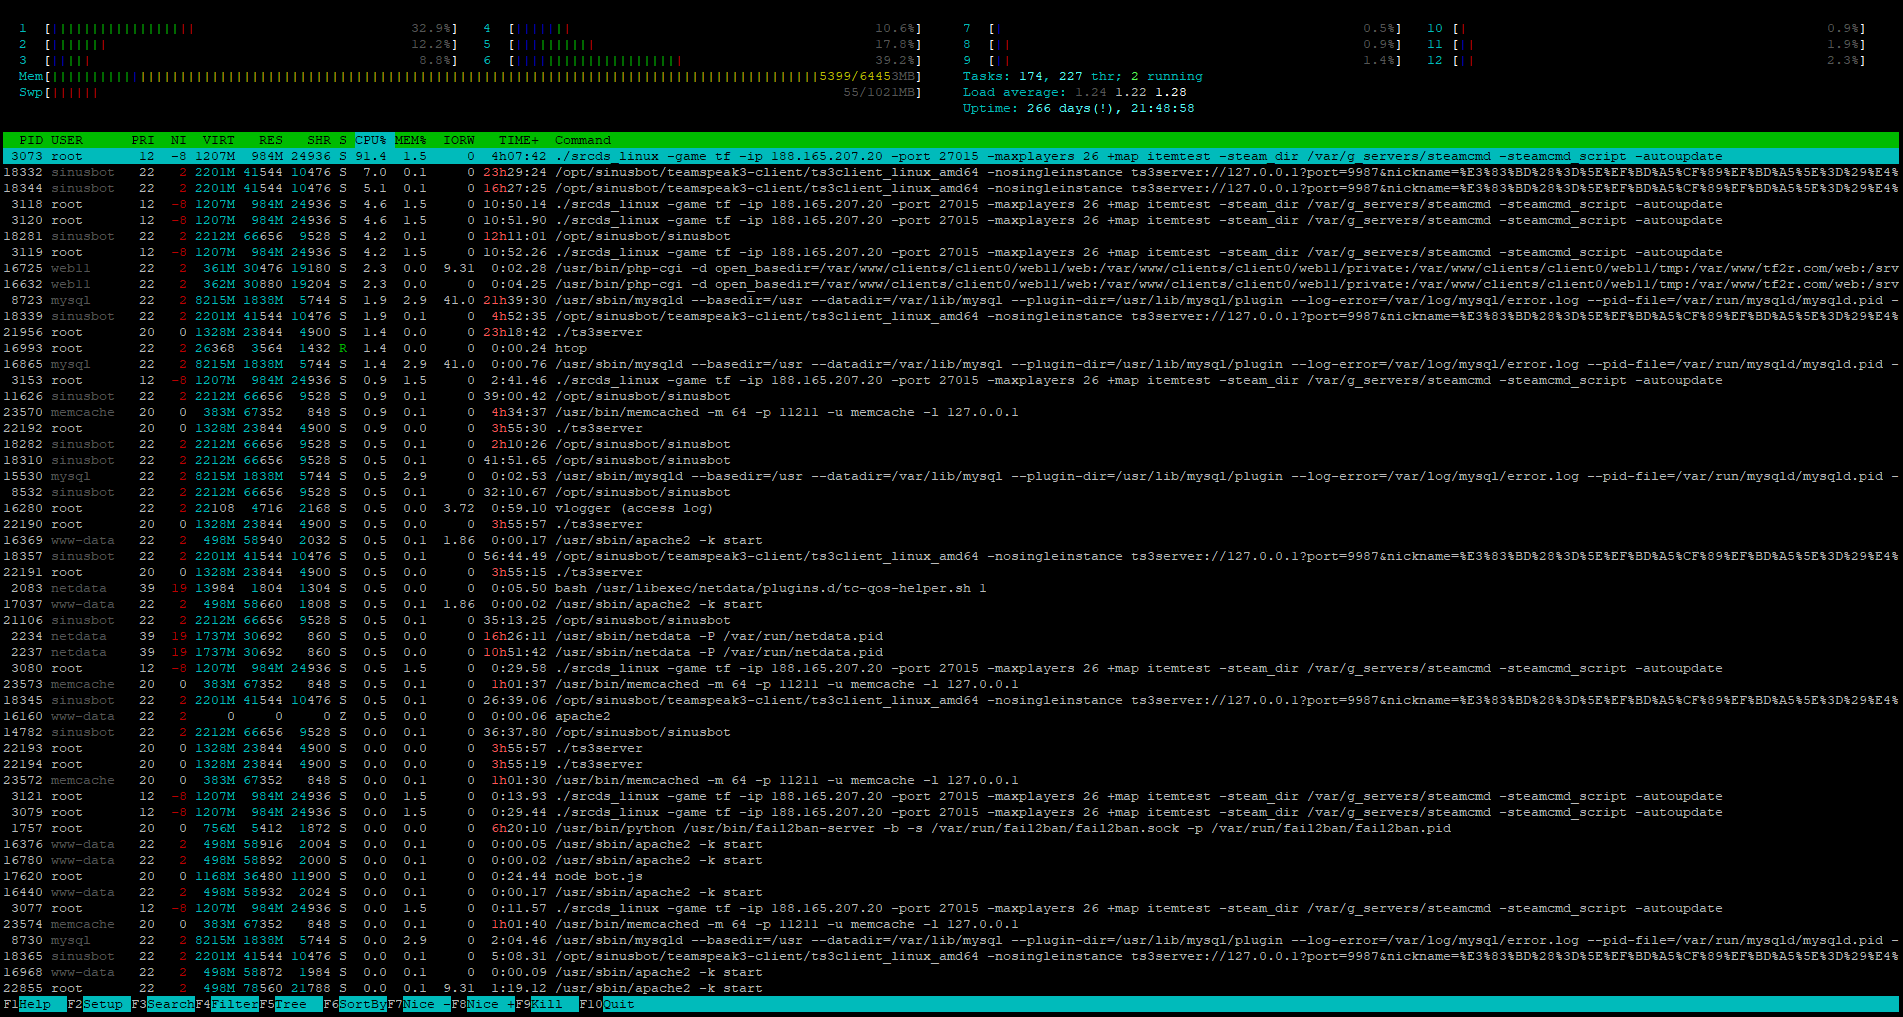
Task: Select fail2ban-server process PID 1757
Action: [951, 828]
